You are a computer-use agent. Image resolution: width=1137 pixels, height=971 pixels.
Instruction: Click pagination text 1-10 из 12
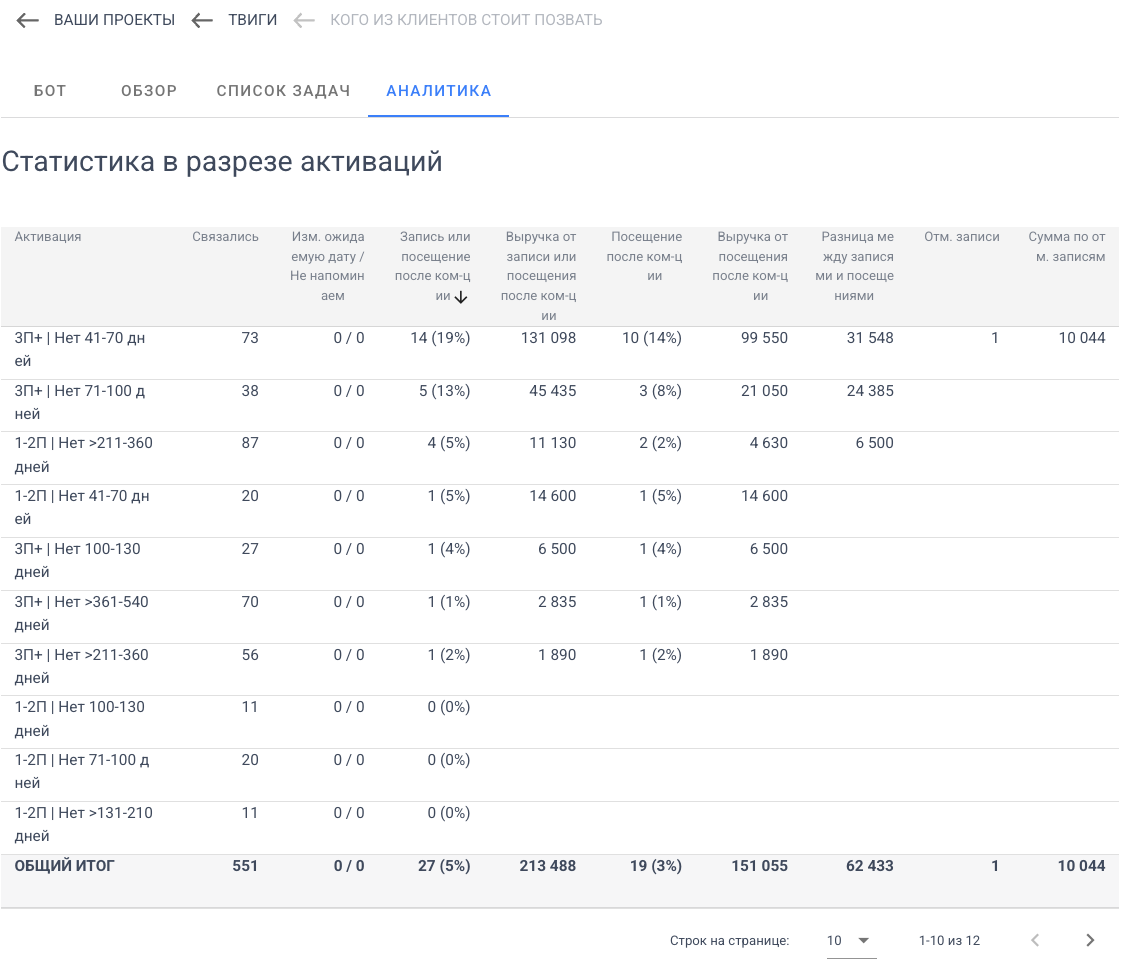[949, 941]
